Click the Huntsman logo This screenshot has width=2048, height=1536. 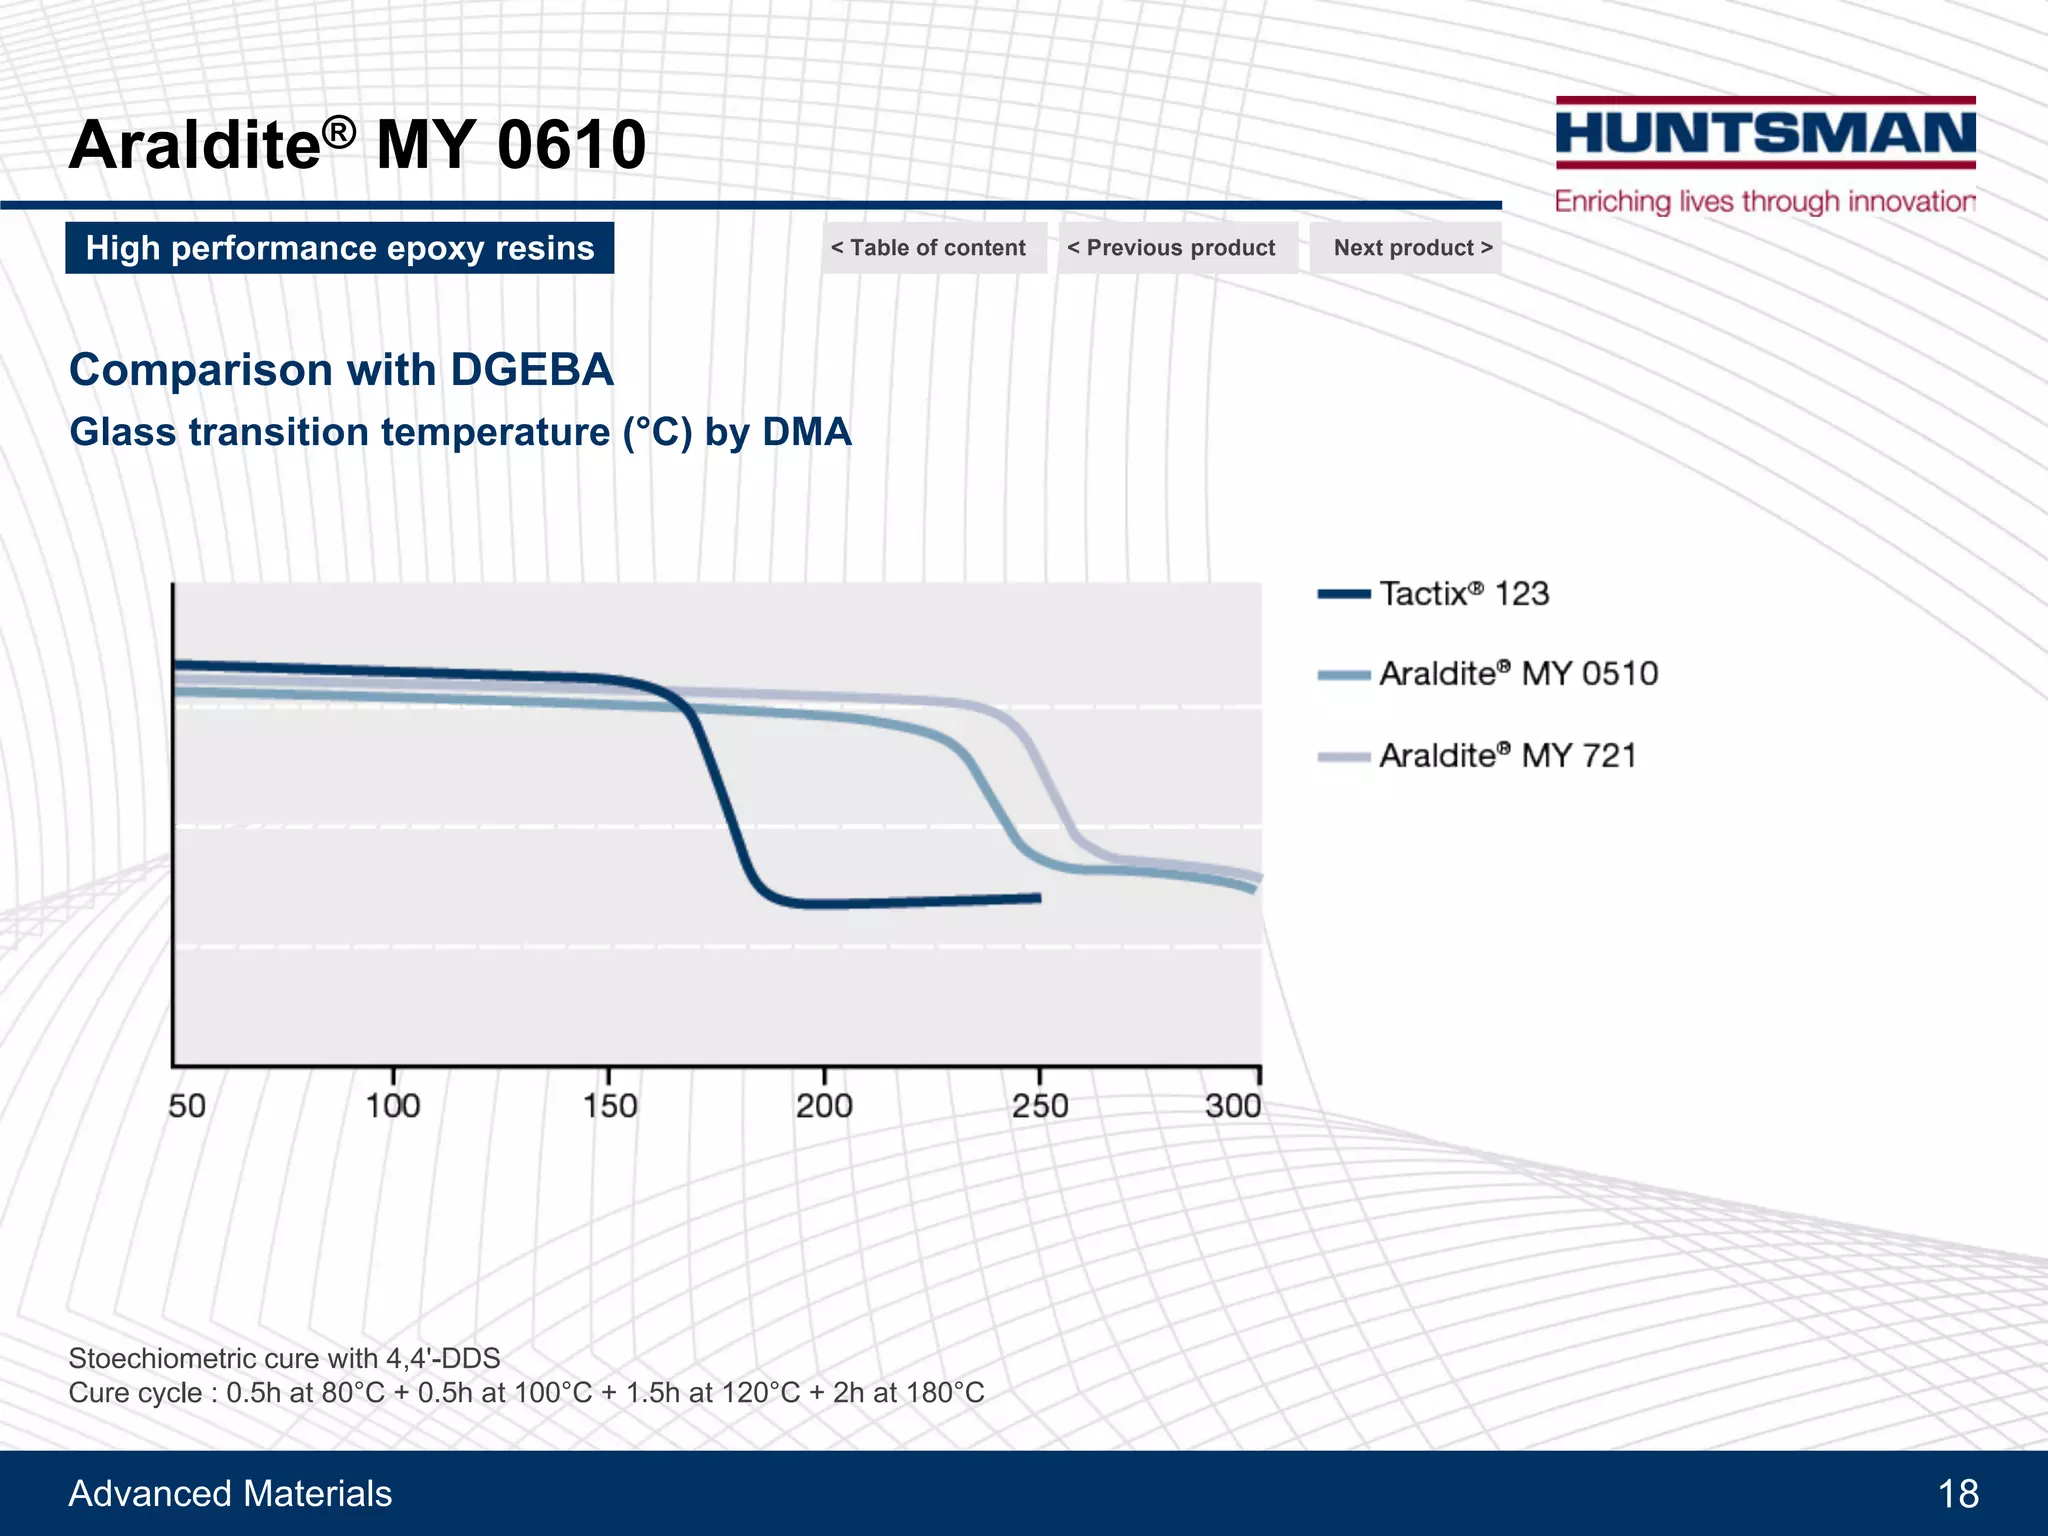click(x=1765, y=133)
